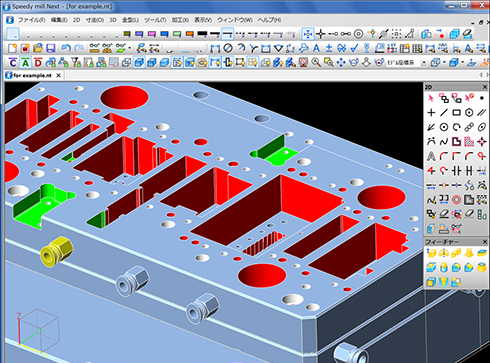Choose the diagonal line tool in the 2D panel
Image resolution: width=490 pixels, height=363 pixels.
(x=443, y=113)
